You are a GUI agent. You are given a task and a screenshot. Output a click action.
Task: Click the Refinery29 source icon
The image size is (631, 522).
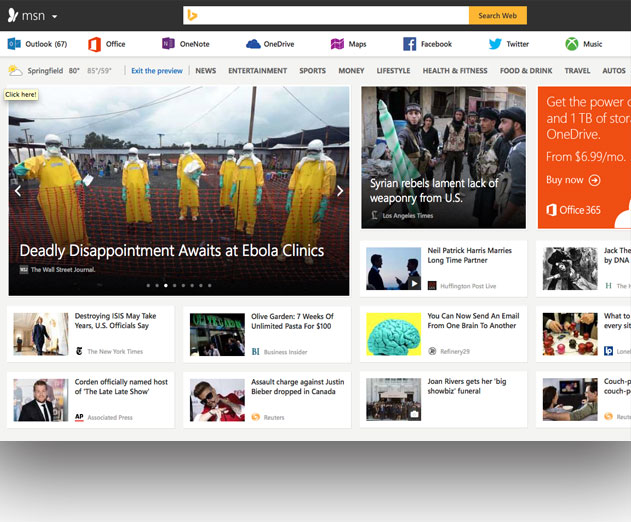click(432, 351)
